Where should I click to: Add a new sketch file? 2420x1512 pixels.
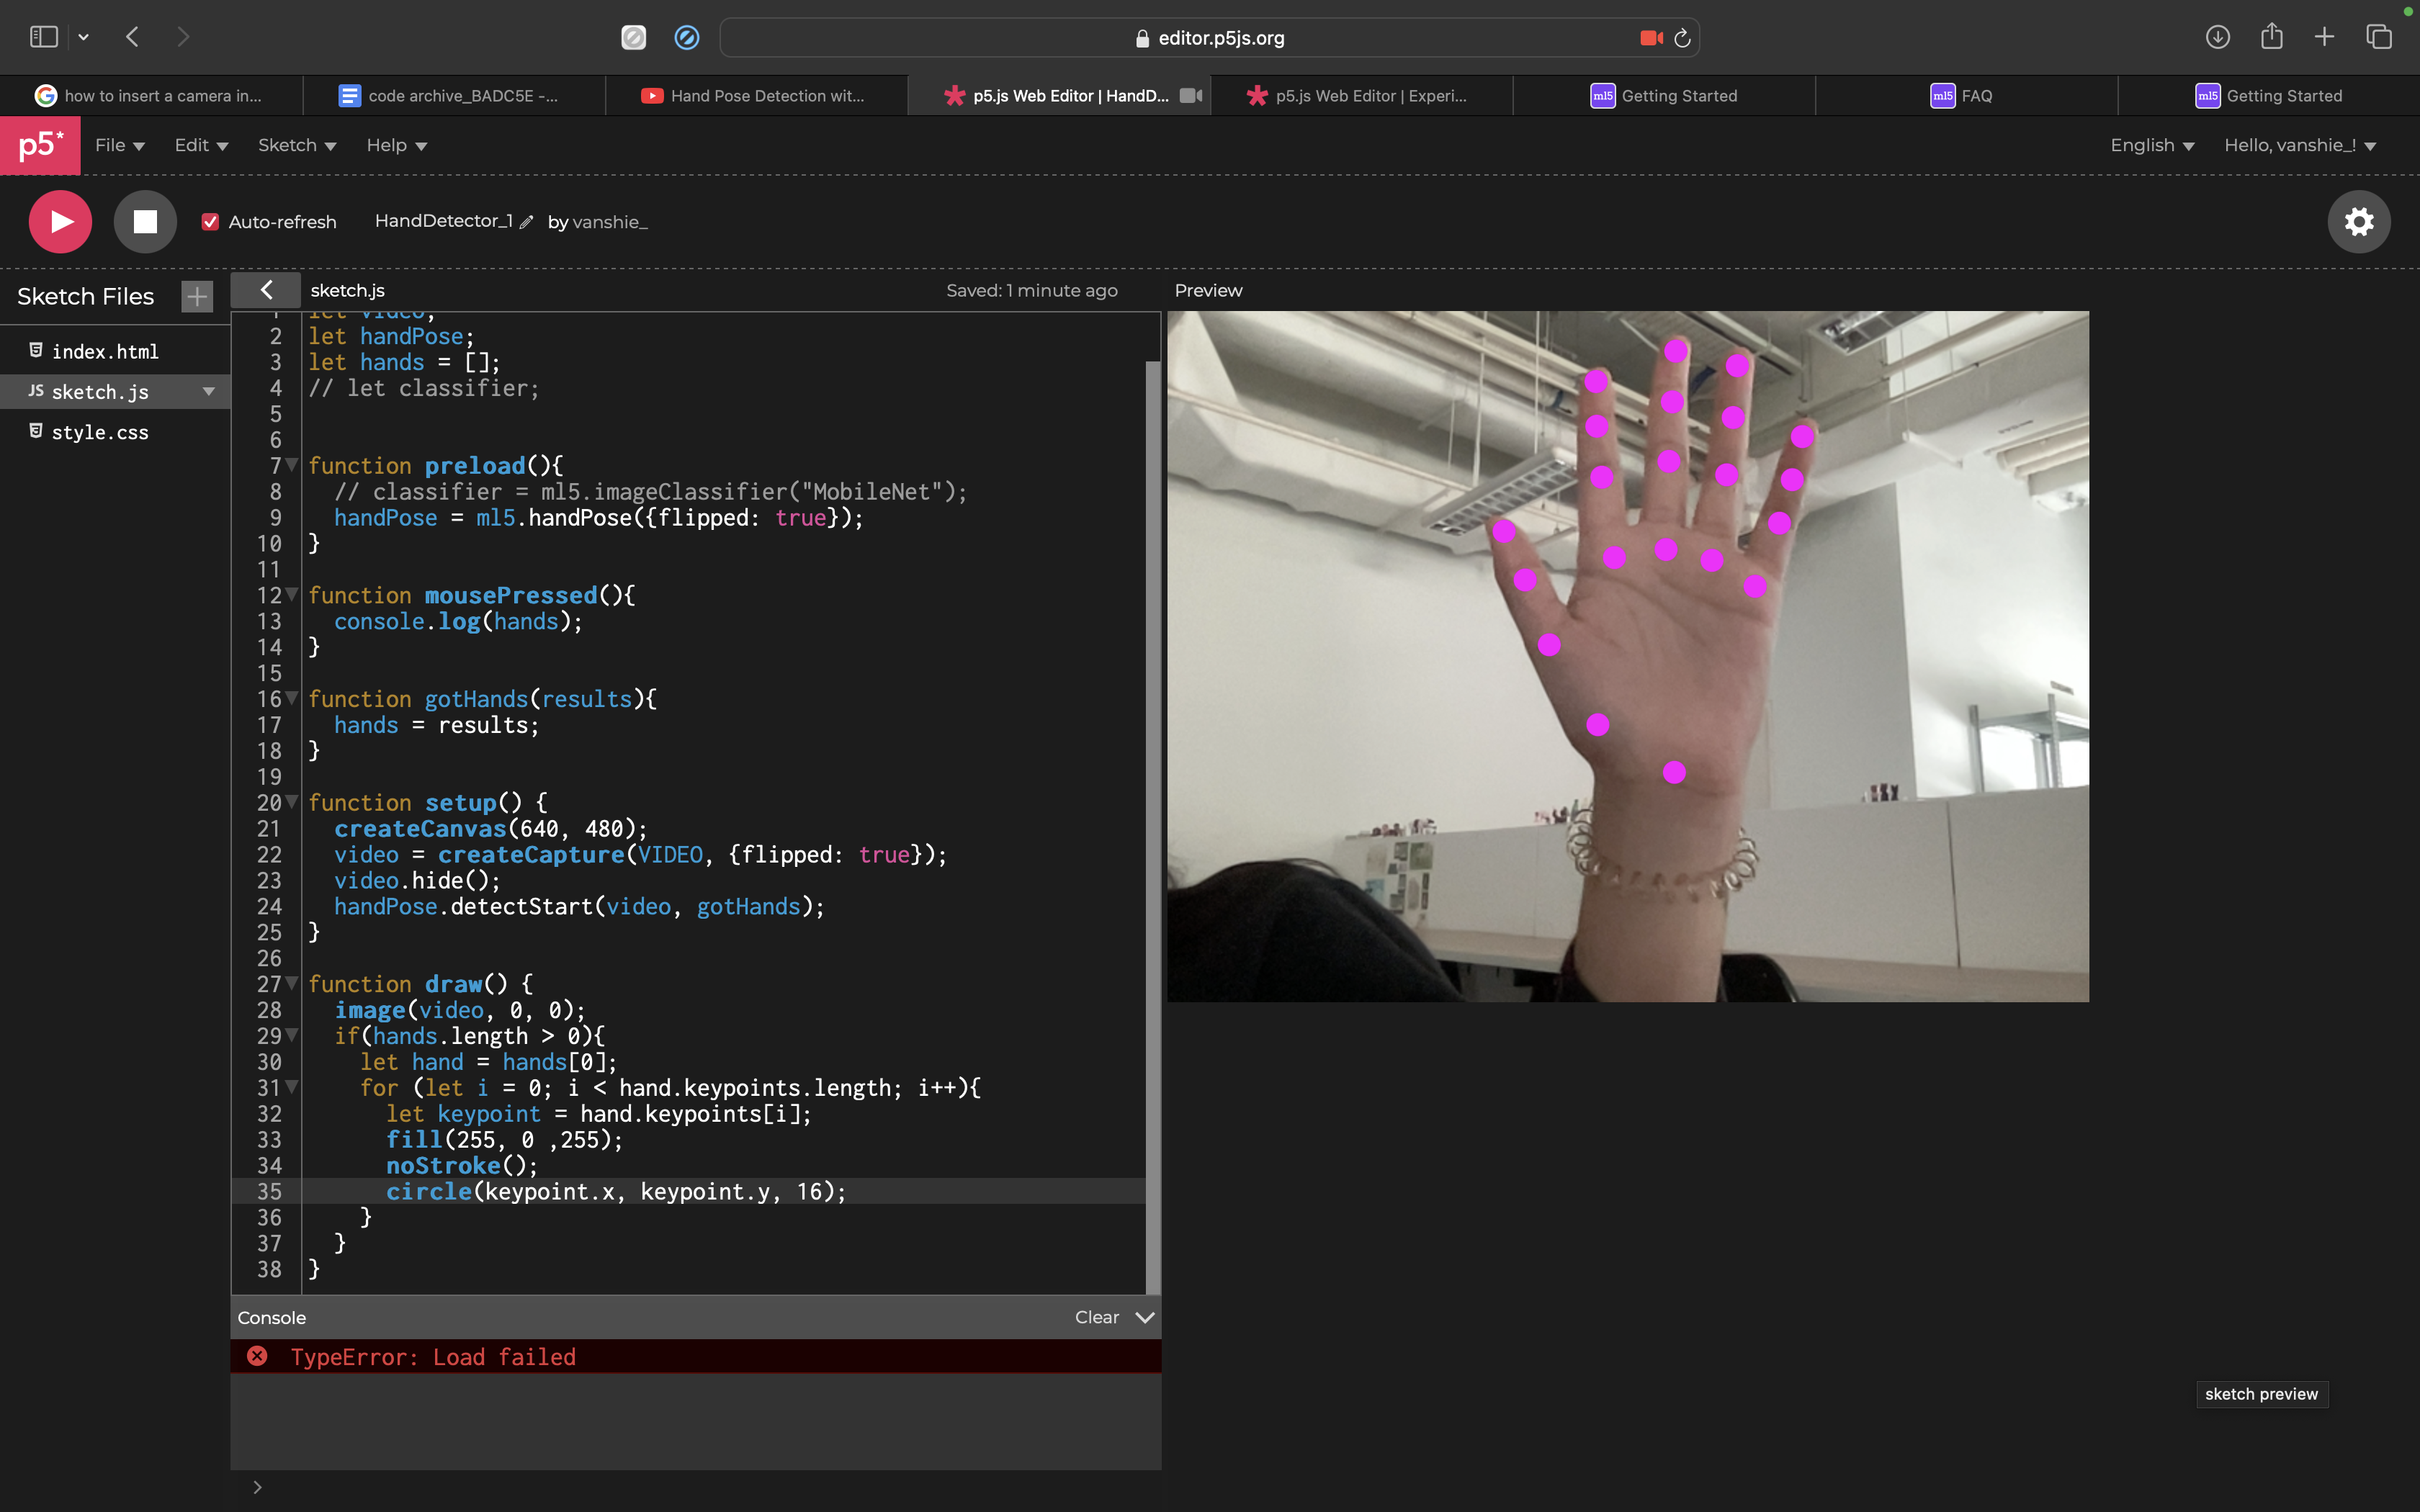pyautogui.click(x=197, y=297)
